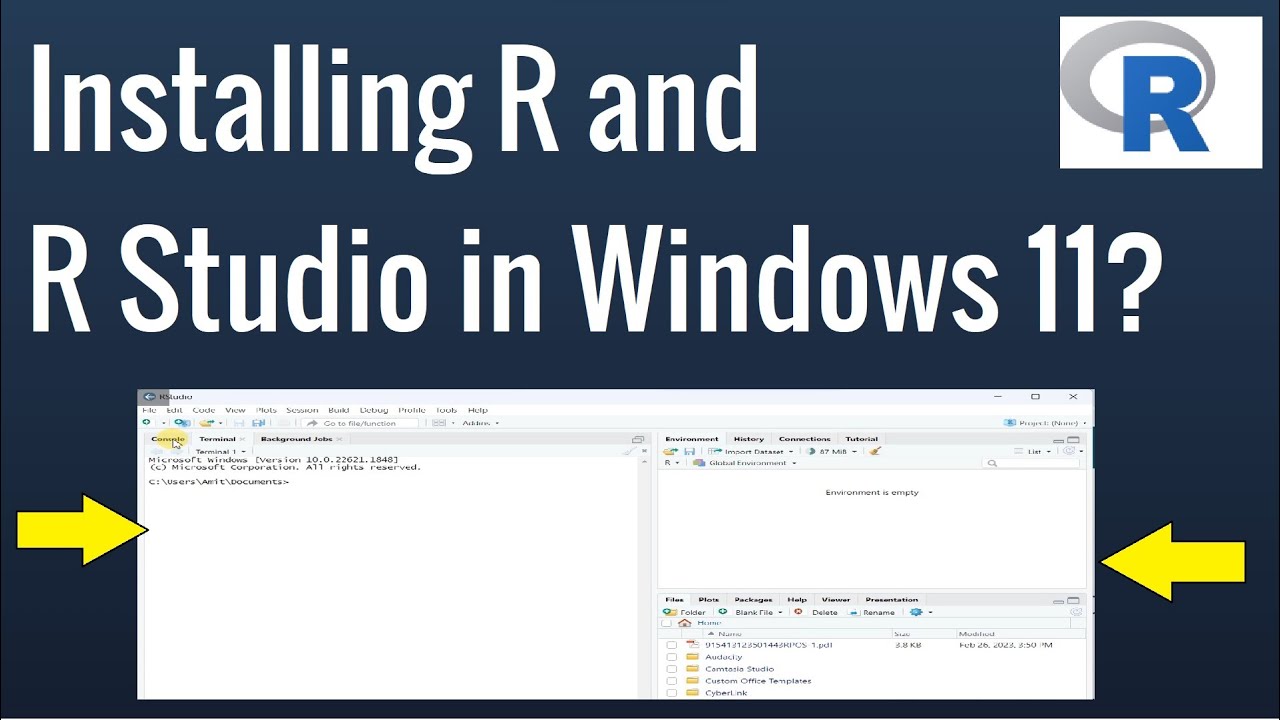Click the Home icon in Files path bar
This screenshot has height=720, width=1280.
point(685,623)
